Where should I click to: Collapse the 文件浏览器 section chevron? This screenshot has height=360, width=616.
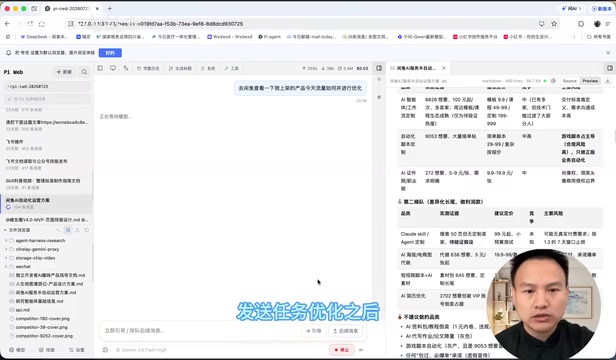click(5, 230)
